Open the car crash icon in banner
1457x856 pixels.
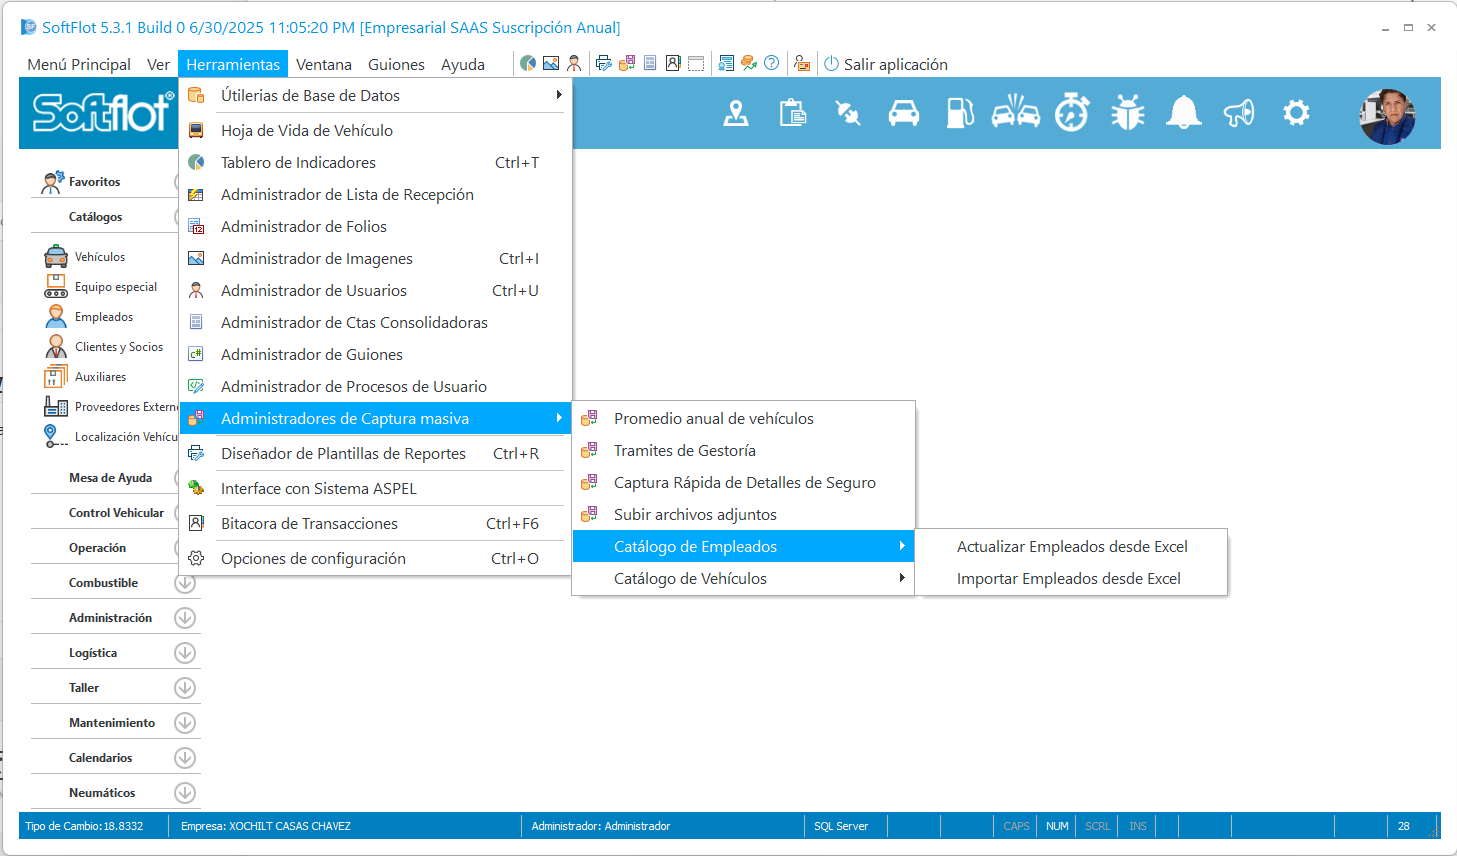[1015, 114]
